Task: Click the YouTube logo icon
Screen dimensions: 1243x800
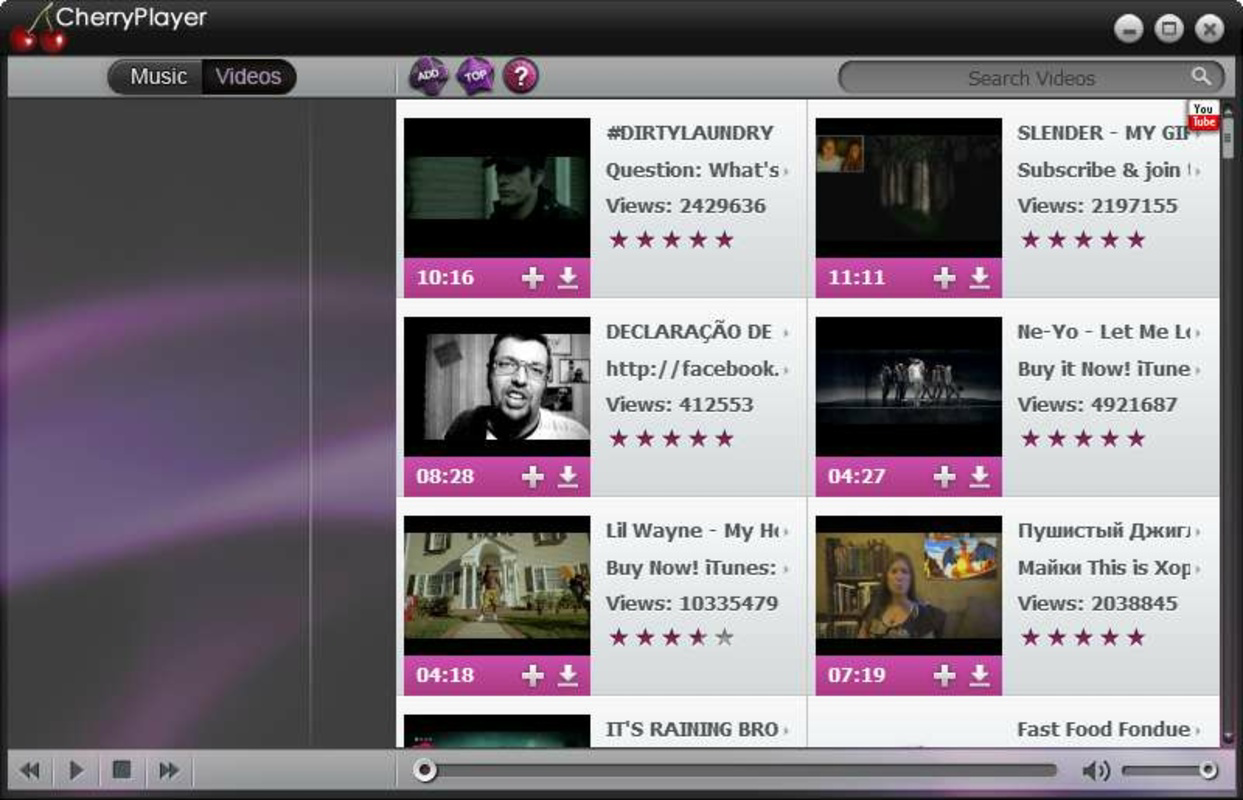Action: tap(1203, 114)
